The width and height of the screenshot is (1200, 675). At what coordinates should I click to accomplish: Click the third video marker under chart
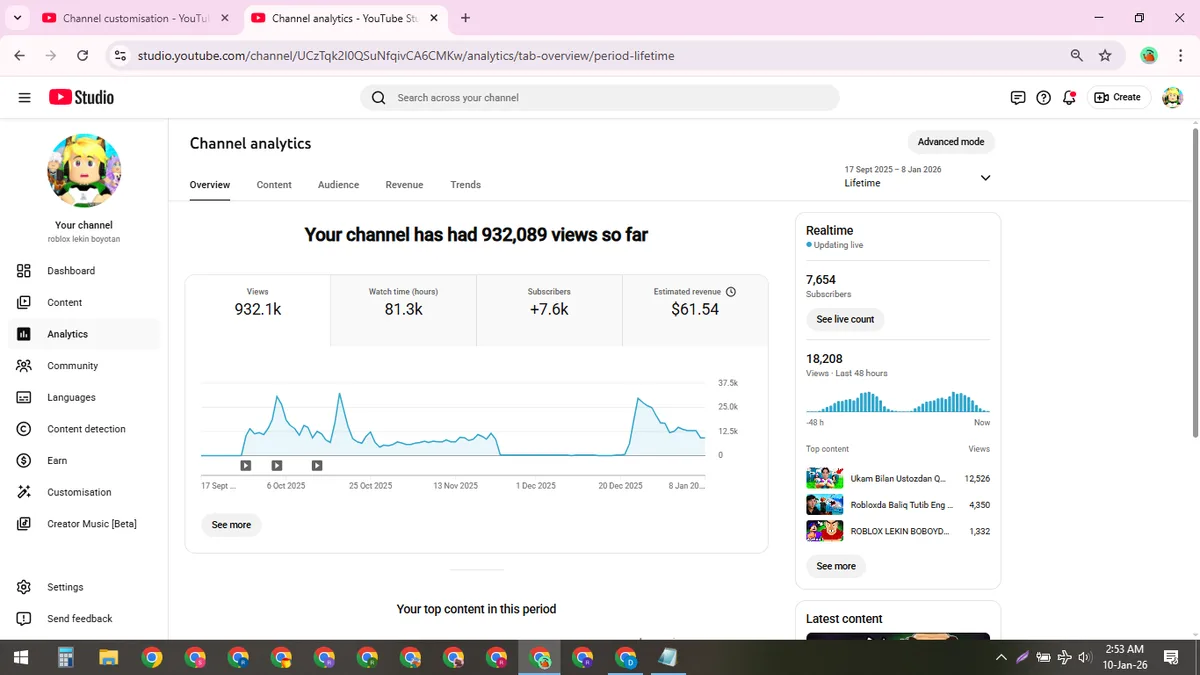[317, 465]
